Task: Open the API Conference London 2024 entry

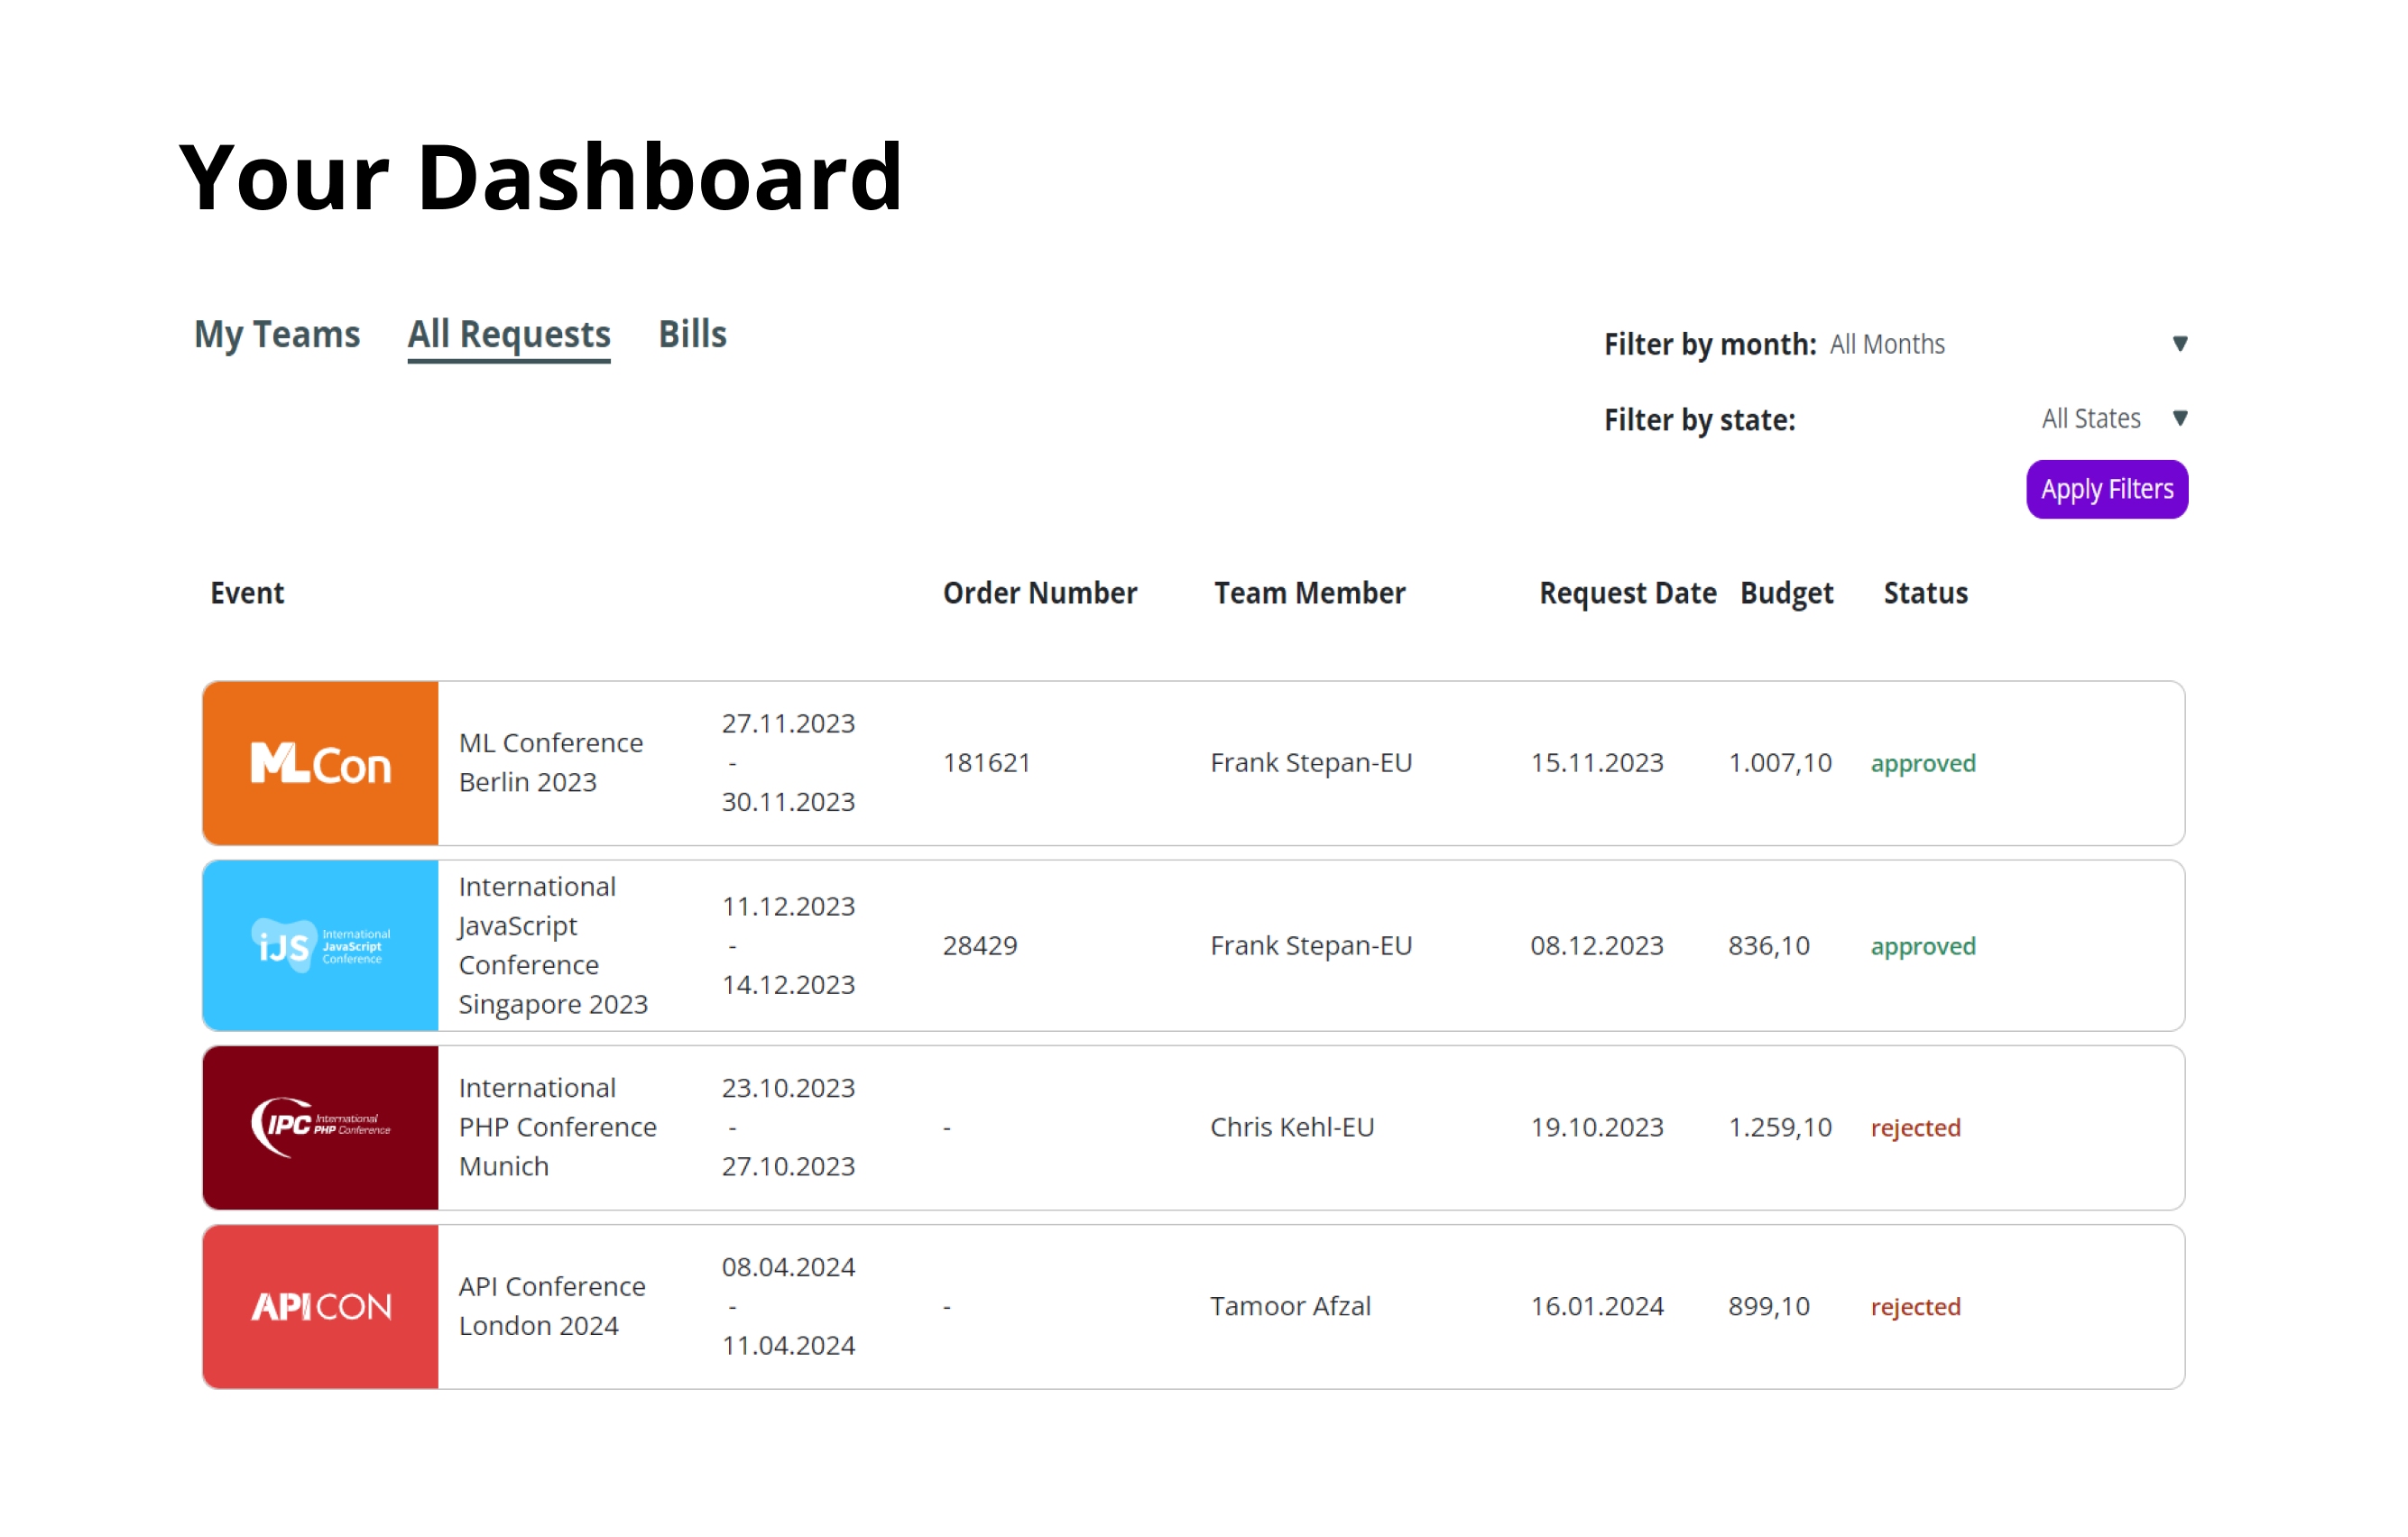Action: [x=551, y=1305]
